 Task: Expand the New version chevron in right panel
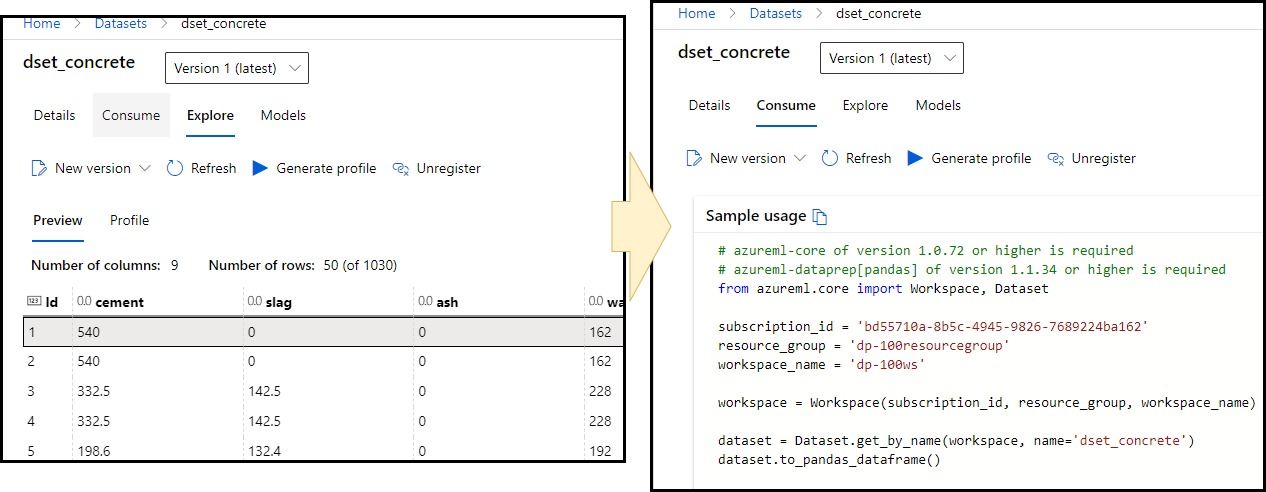tap(799, 158)
